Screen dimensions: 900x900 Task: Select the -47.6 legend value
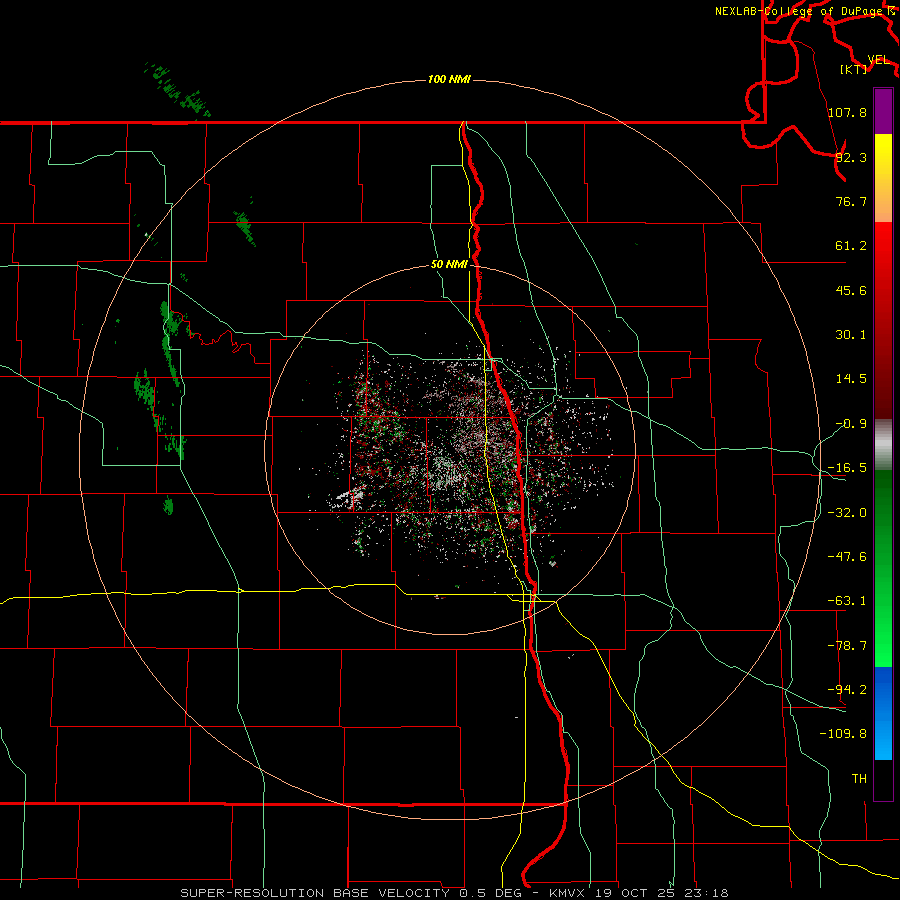click(847, 557)
